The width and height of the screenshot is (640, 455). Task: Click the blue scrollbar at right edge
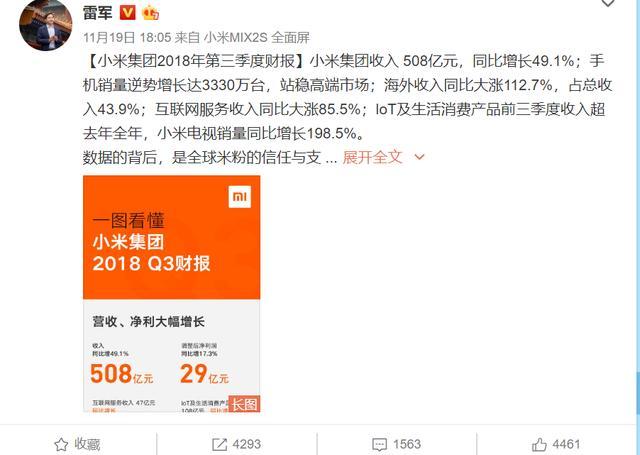tap(638, 393)
